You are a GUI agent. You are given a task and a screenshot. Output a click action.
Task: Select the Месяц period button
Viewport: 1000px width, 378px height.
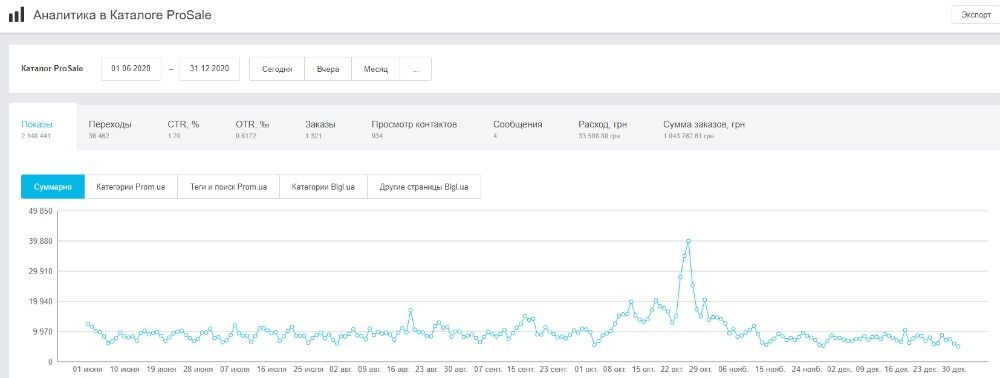[x=376, y=69]
